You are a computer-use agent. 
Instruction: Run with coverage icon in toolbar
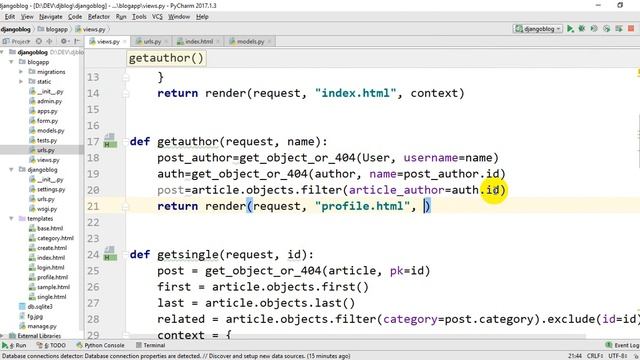pos(594,29)
